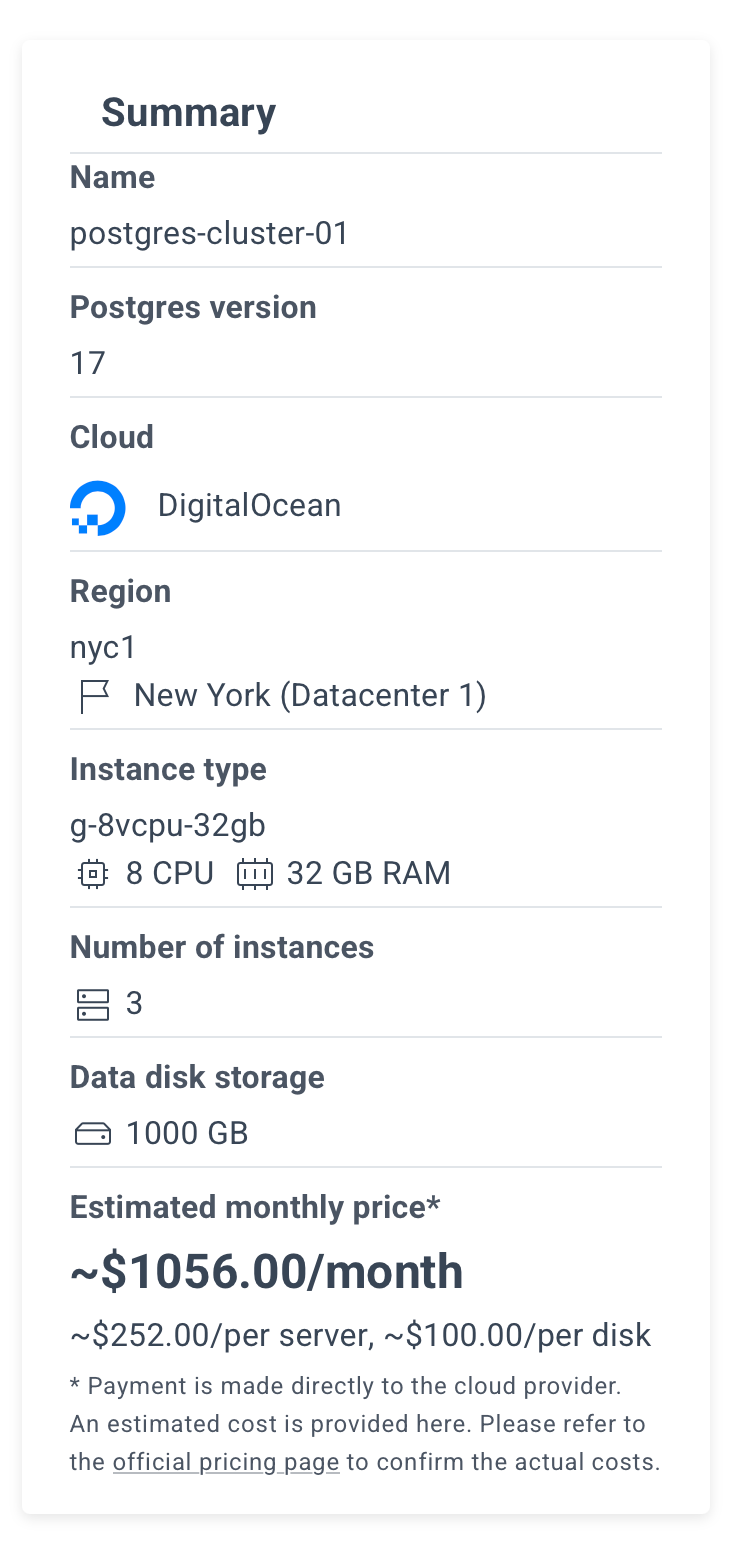Click the g-8vcpu-32gb instance type
This screenshot has width=736, height=1544.
[x=168, y=827]
